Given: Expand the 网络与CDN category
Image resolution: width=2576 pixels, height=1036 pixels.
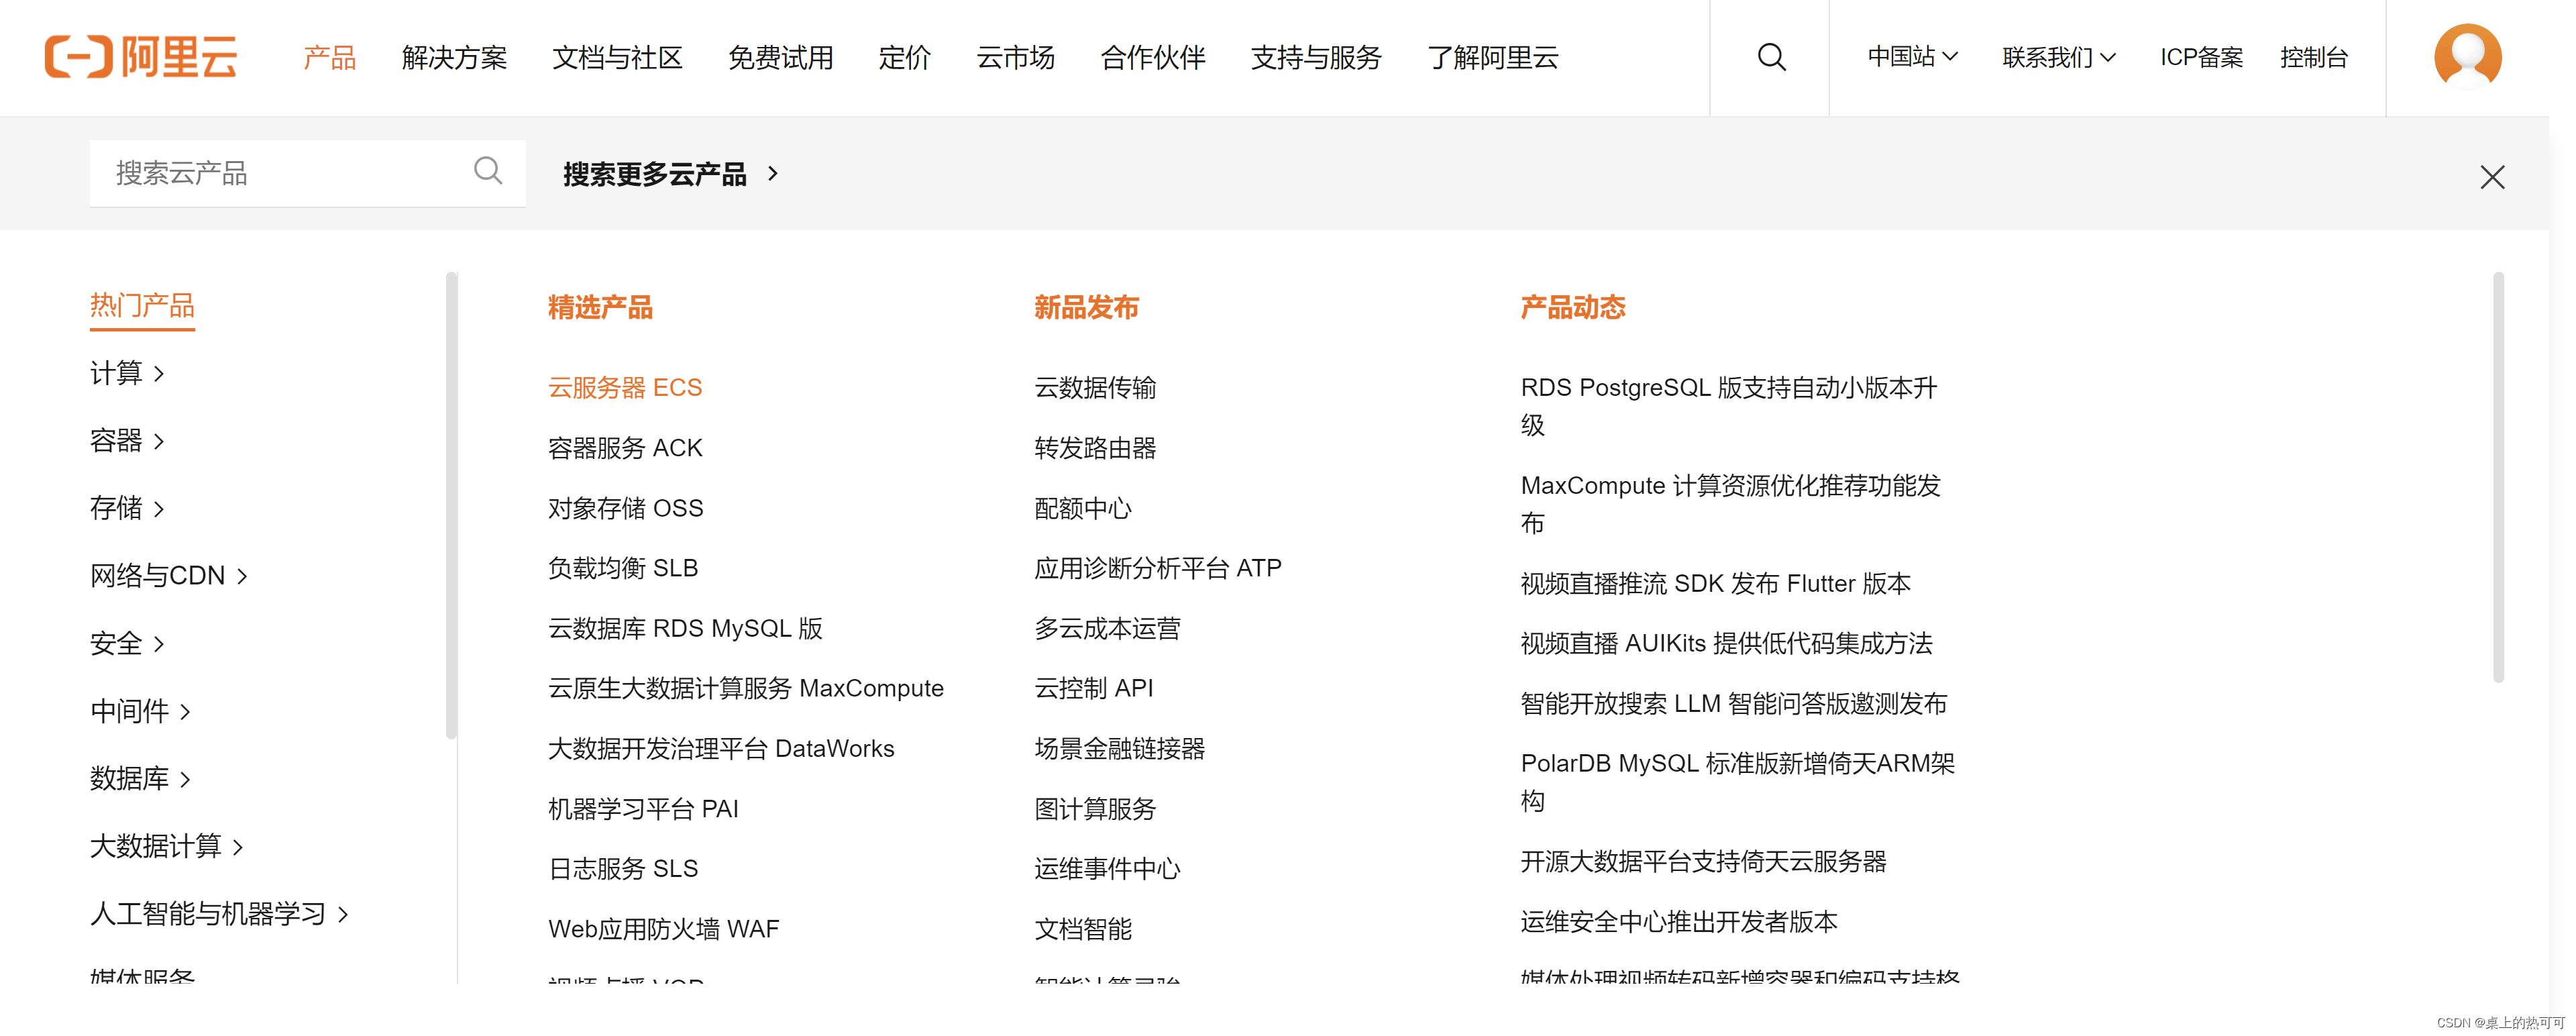Looking at the screenshot, I should pos(168,576).
